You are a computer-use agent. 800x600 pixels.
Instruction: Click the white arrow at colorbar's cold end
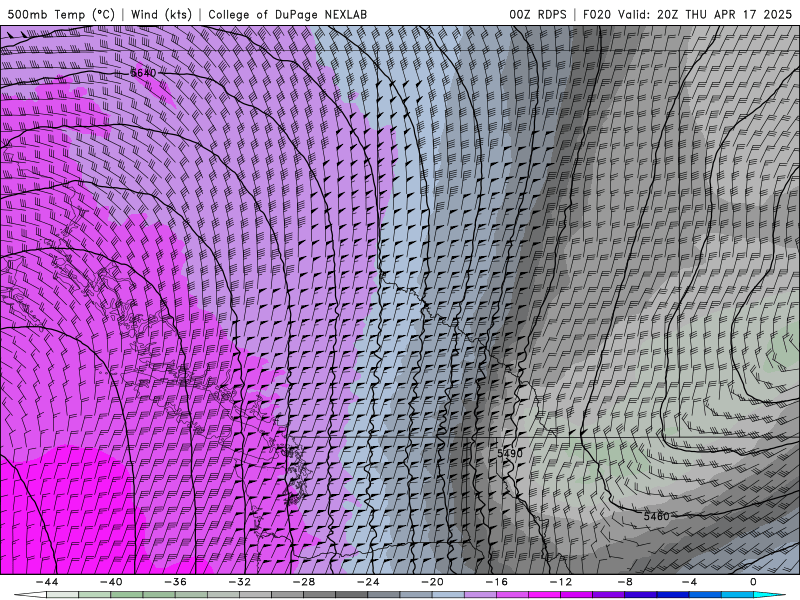point(30,595)
